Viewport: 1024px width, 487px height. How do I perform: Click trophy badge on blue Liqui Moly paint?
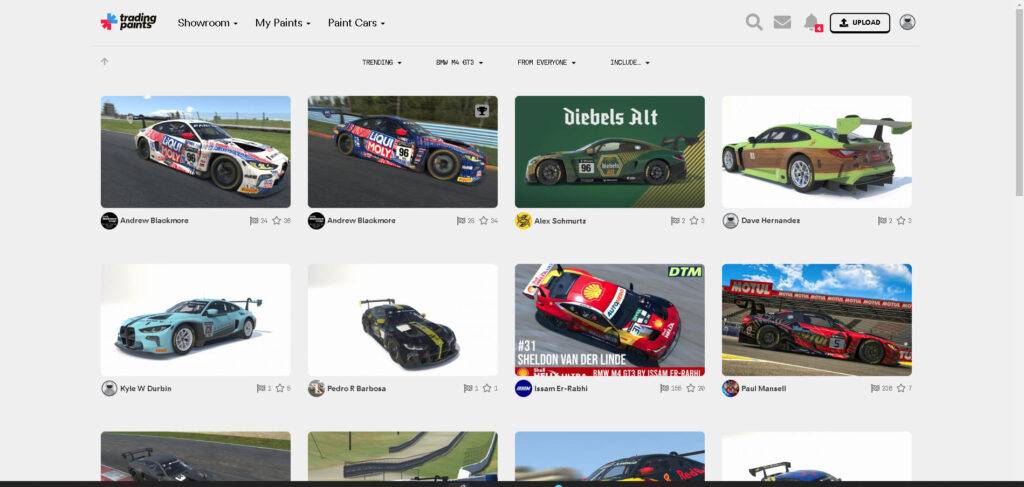[482, 111]
